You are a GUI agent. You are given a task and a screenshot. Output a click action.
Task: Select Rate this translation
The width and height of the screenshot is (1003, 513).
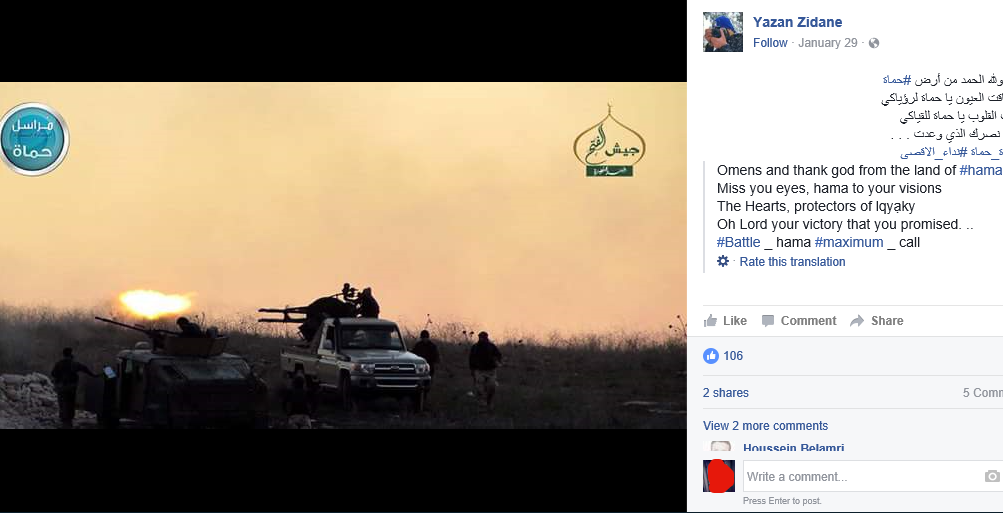click(792, 262)
